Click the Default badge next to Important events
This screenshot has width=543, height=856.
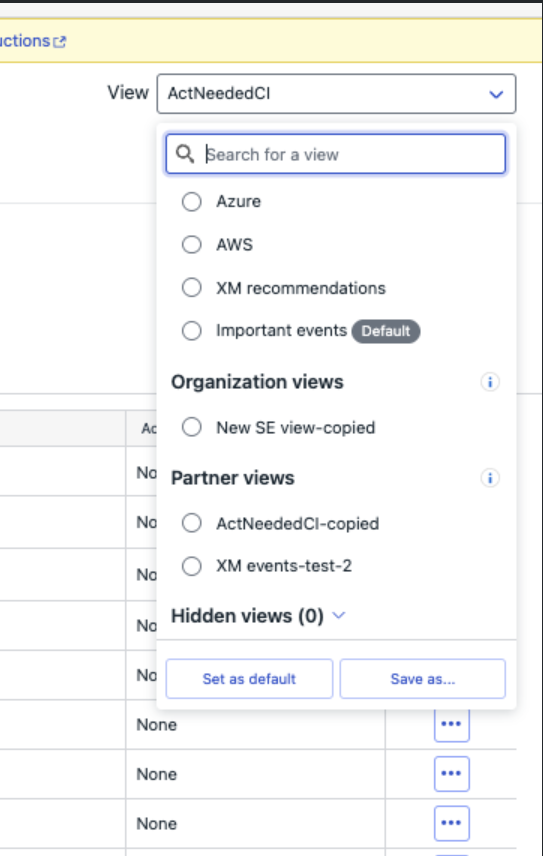(x=386, y=331)
